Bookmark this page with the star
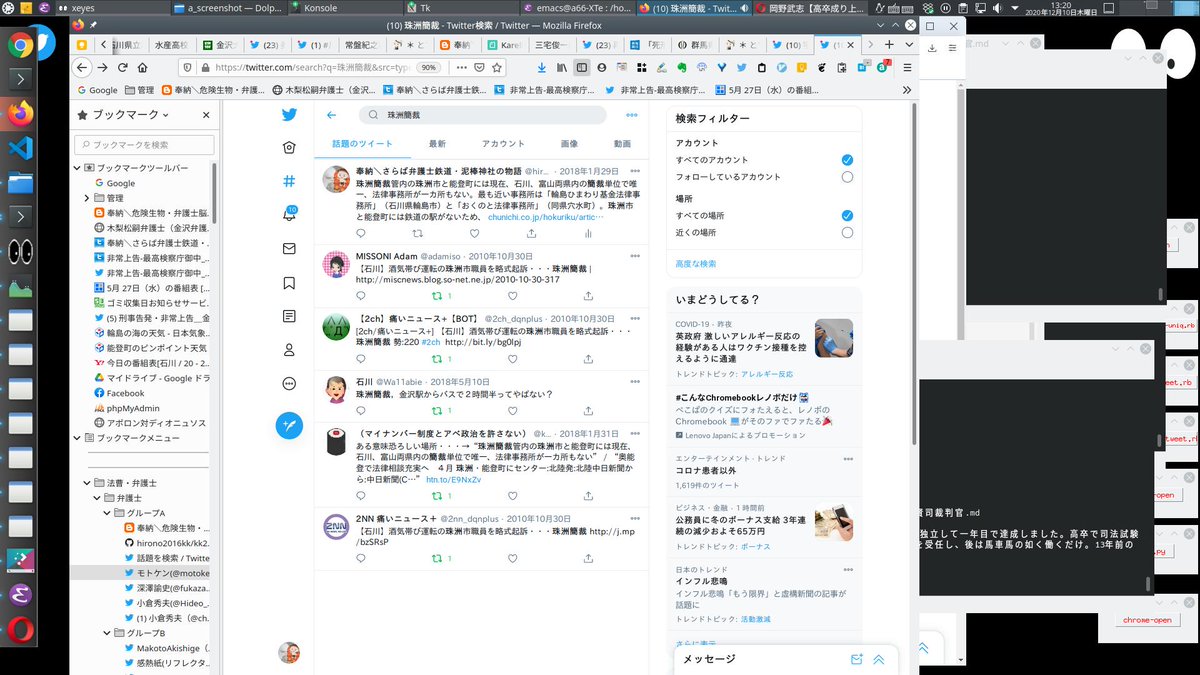 496,67
